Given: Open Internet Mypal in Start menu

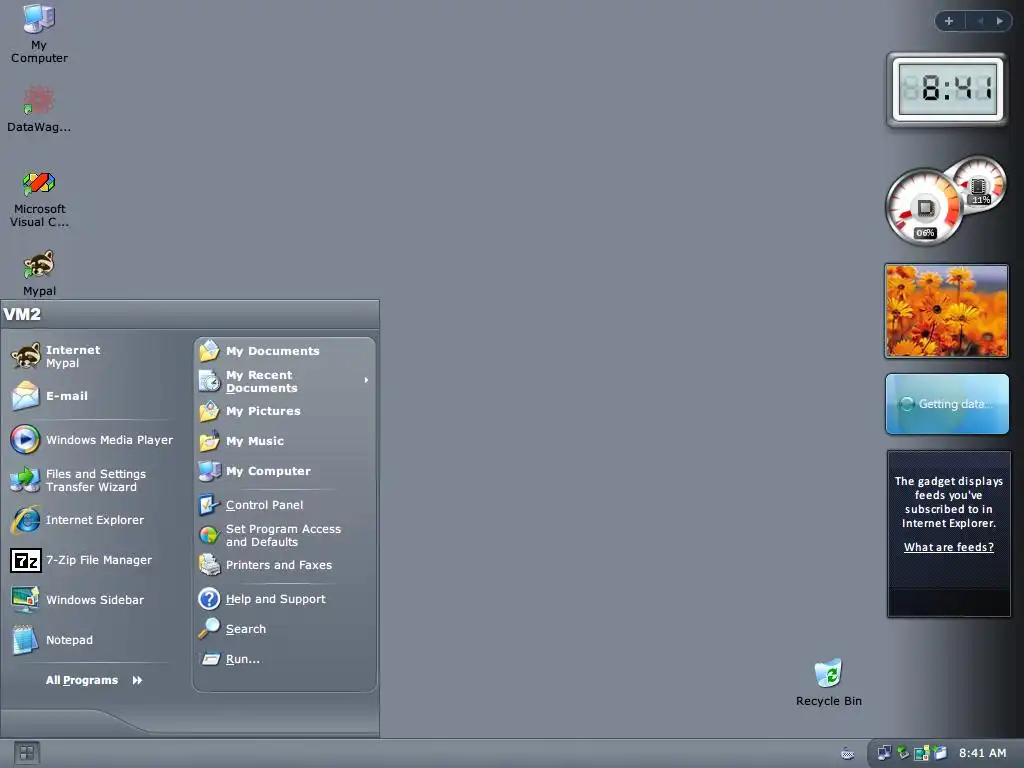Looking at the screenshot, I should (x=91, y=357).
